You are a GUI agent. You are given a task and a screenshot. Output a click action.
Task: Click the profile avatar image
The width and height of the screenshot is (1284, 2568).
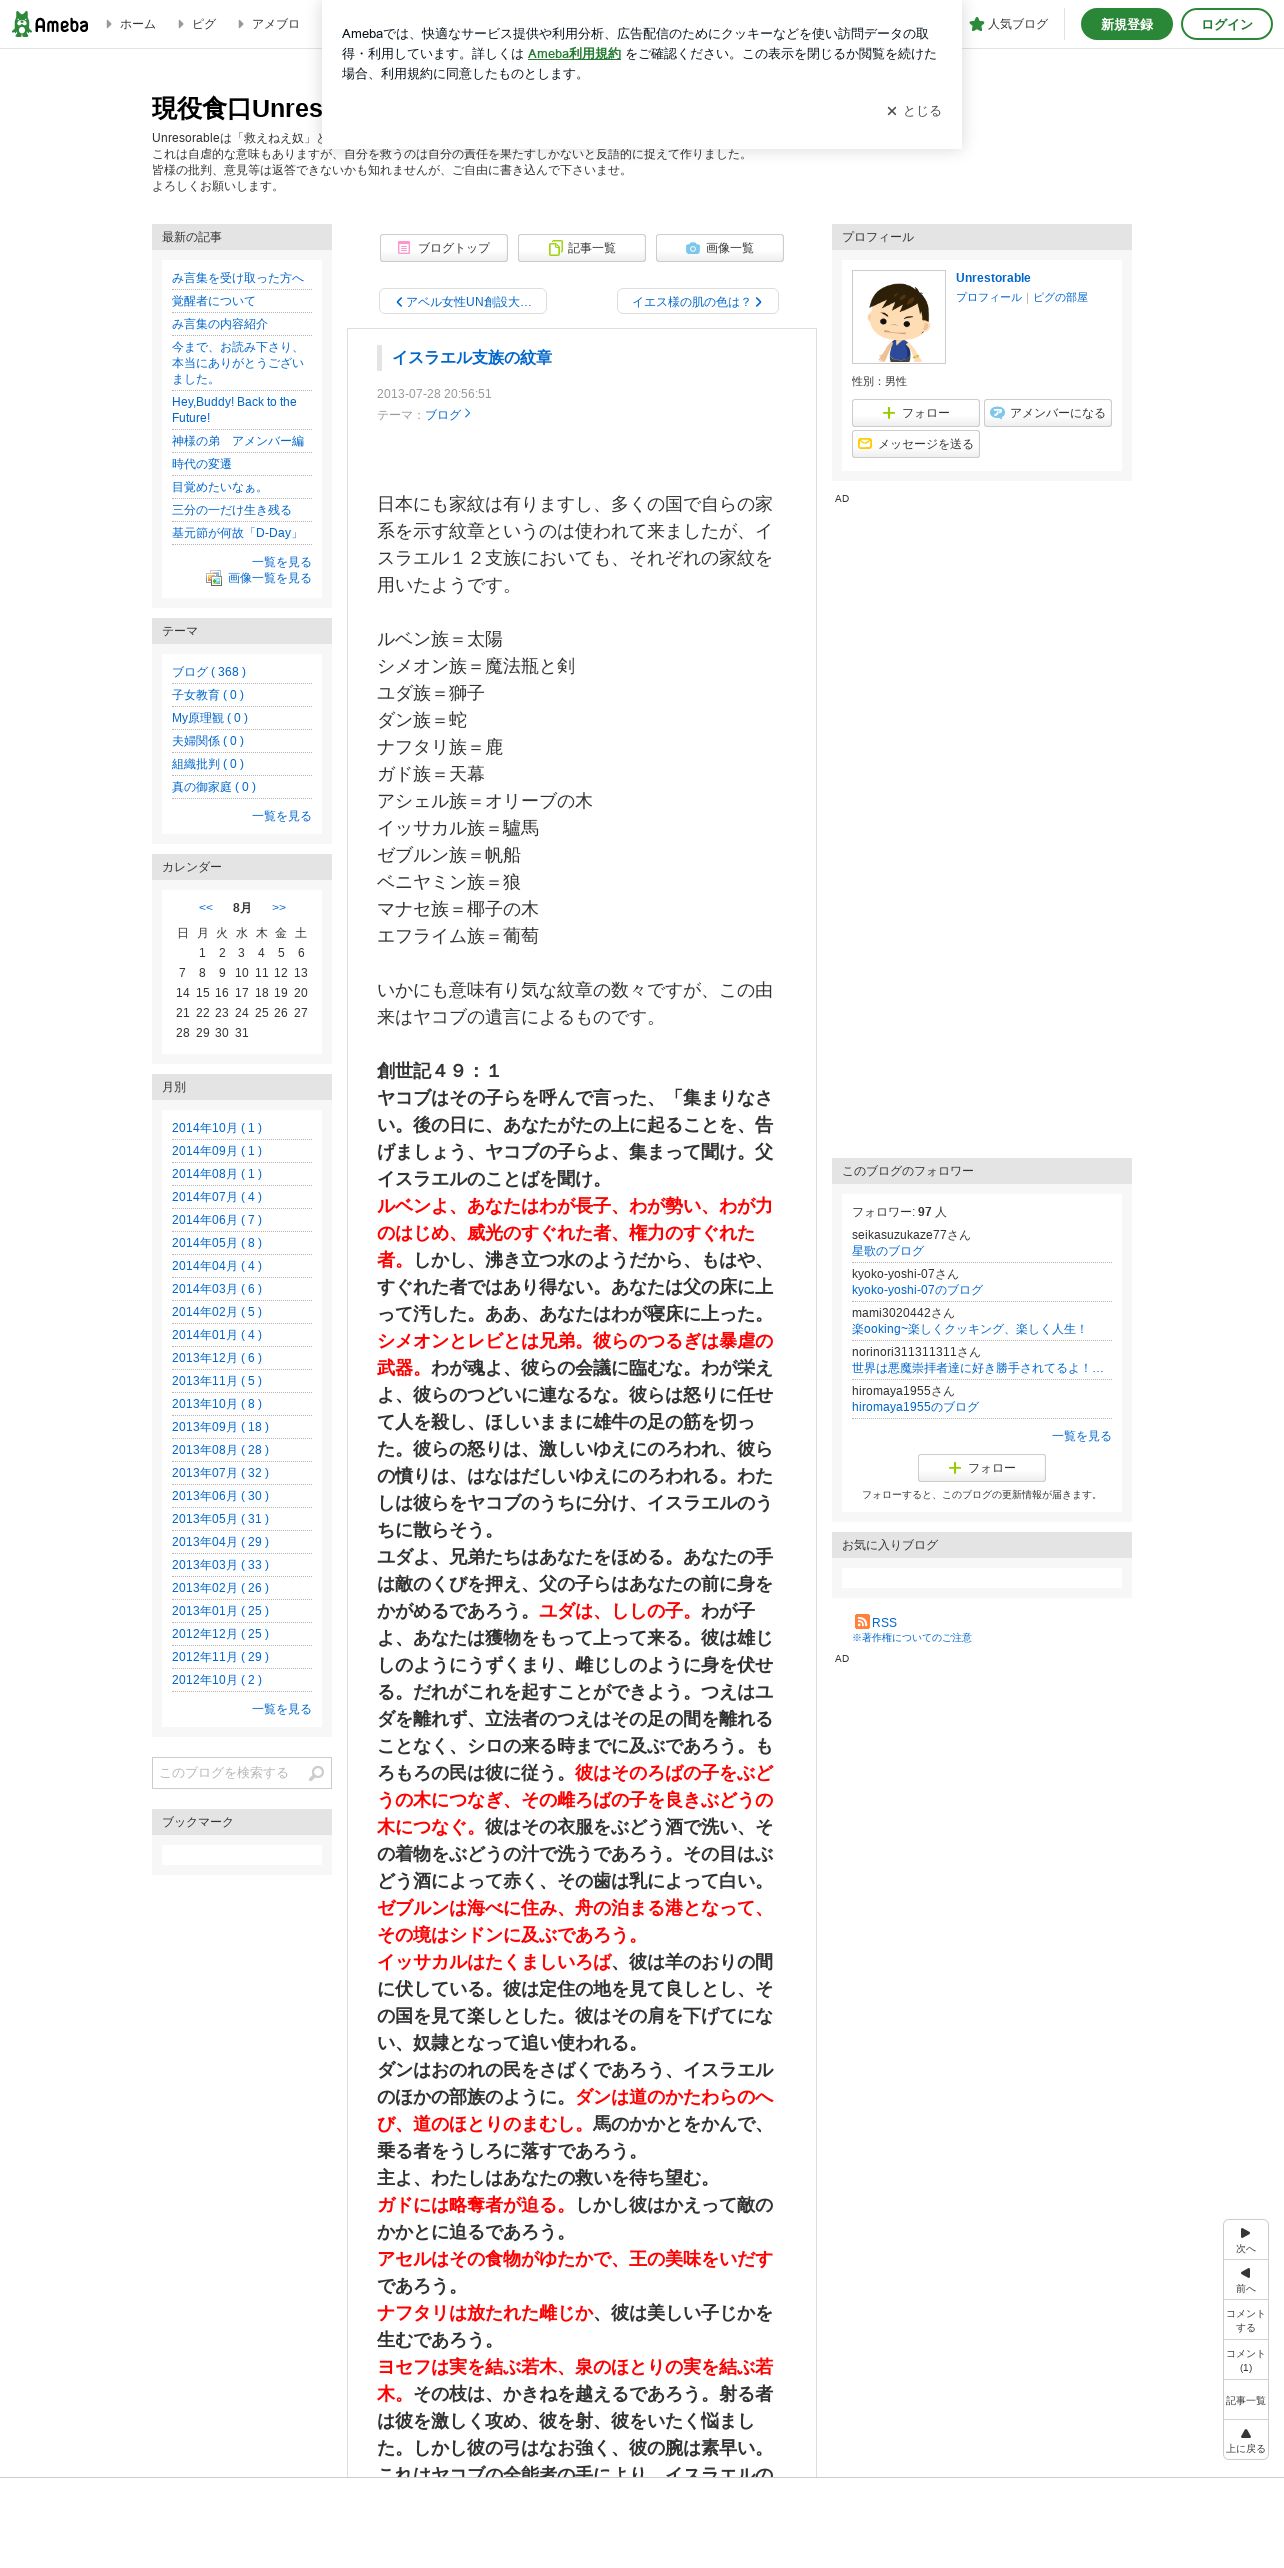(899, 317)
